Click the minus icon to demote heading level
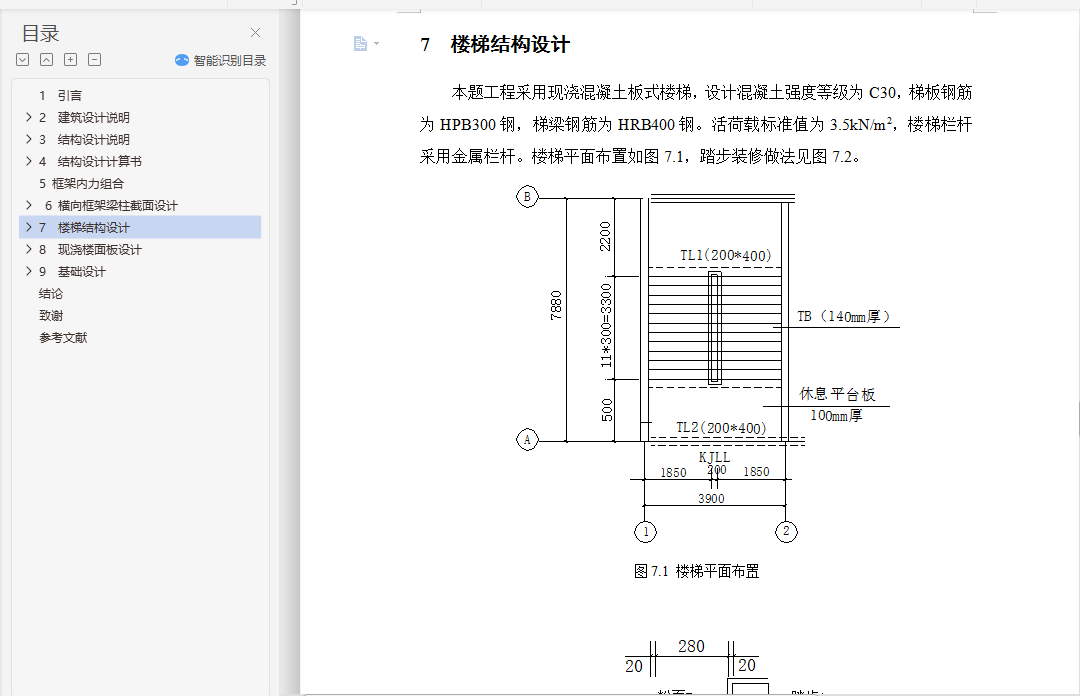The width and height of the screenshot is (1080, 696). pyautogui.click(x=94, y=60)
